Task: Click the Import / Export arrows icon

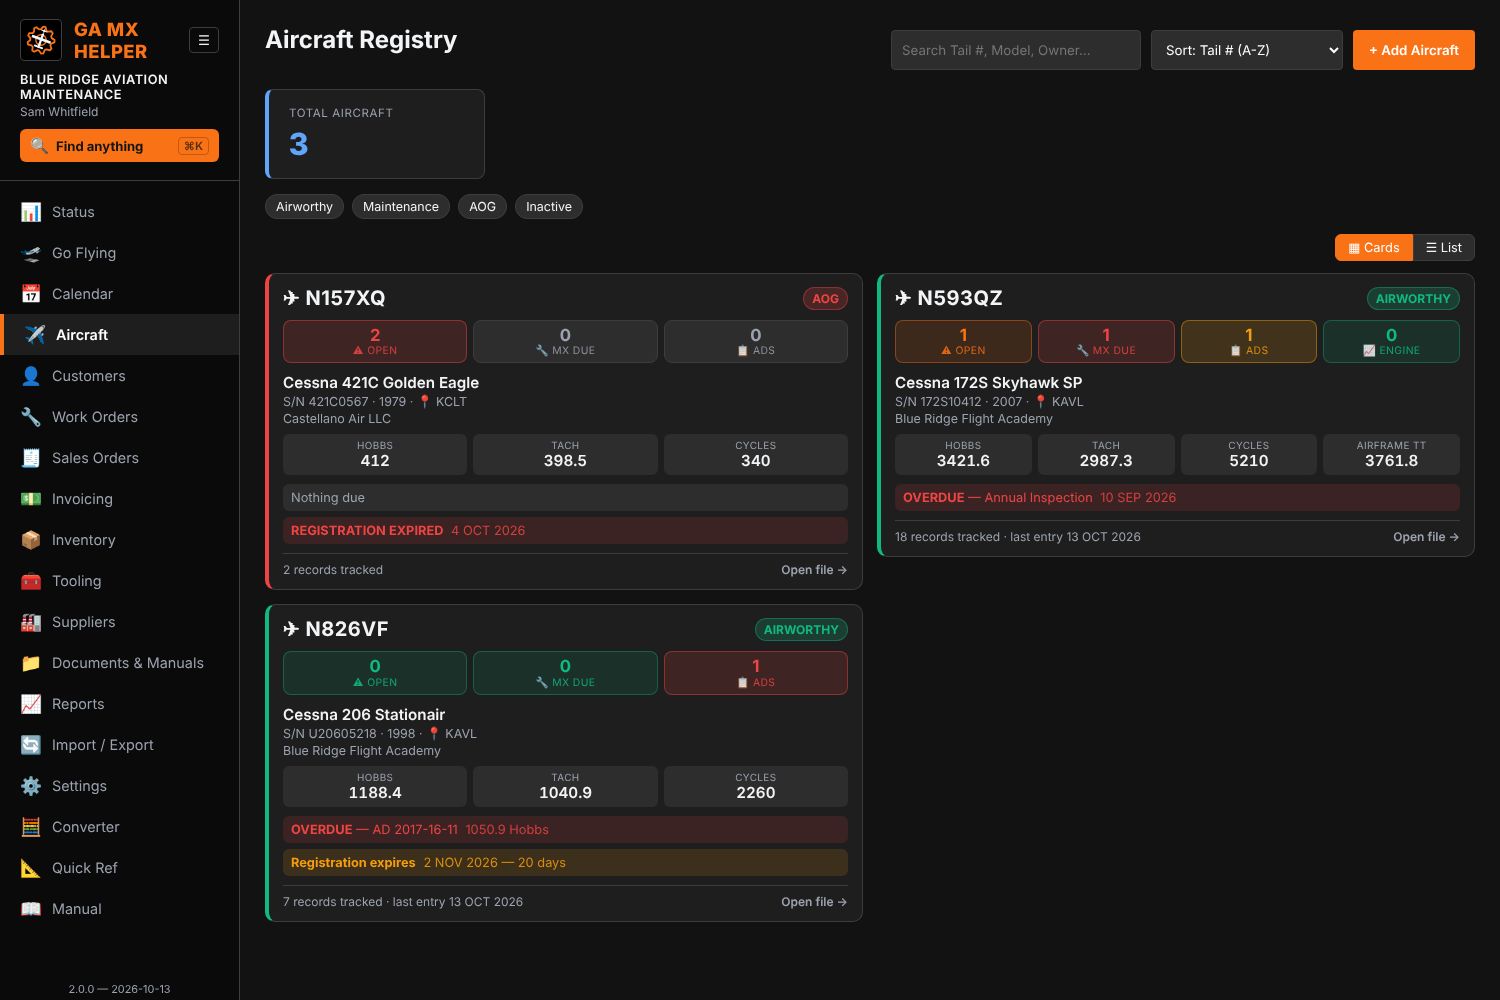Action: [x=31, y=745]
